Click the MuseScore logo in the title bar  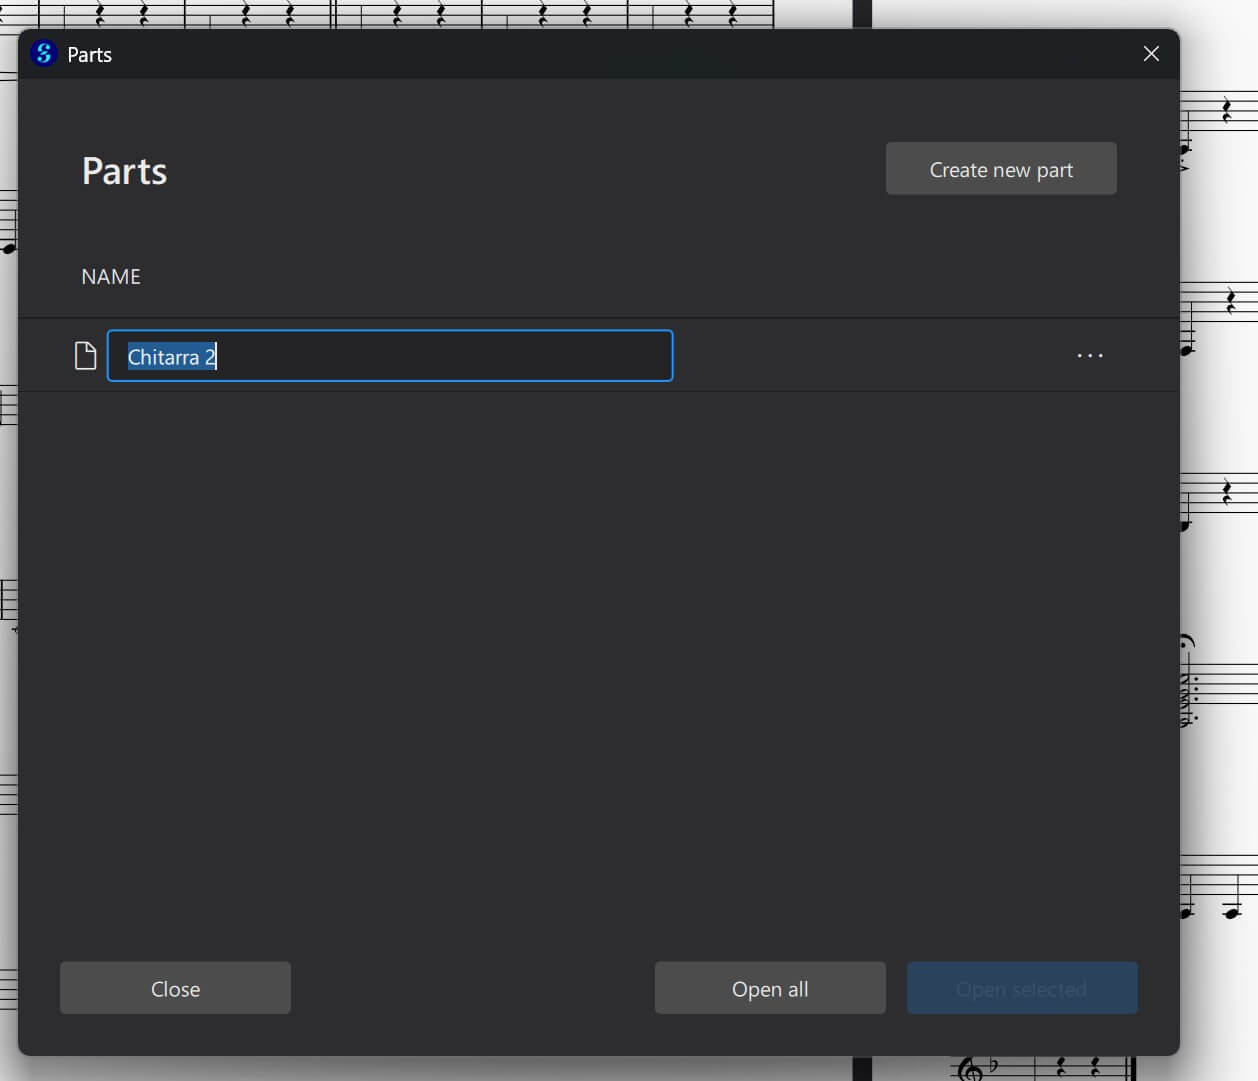coord(43,54)
